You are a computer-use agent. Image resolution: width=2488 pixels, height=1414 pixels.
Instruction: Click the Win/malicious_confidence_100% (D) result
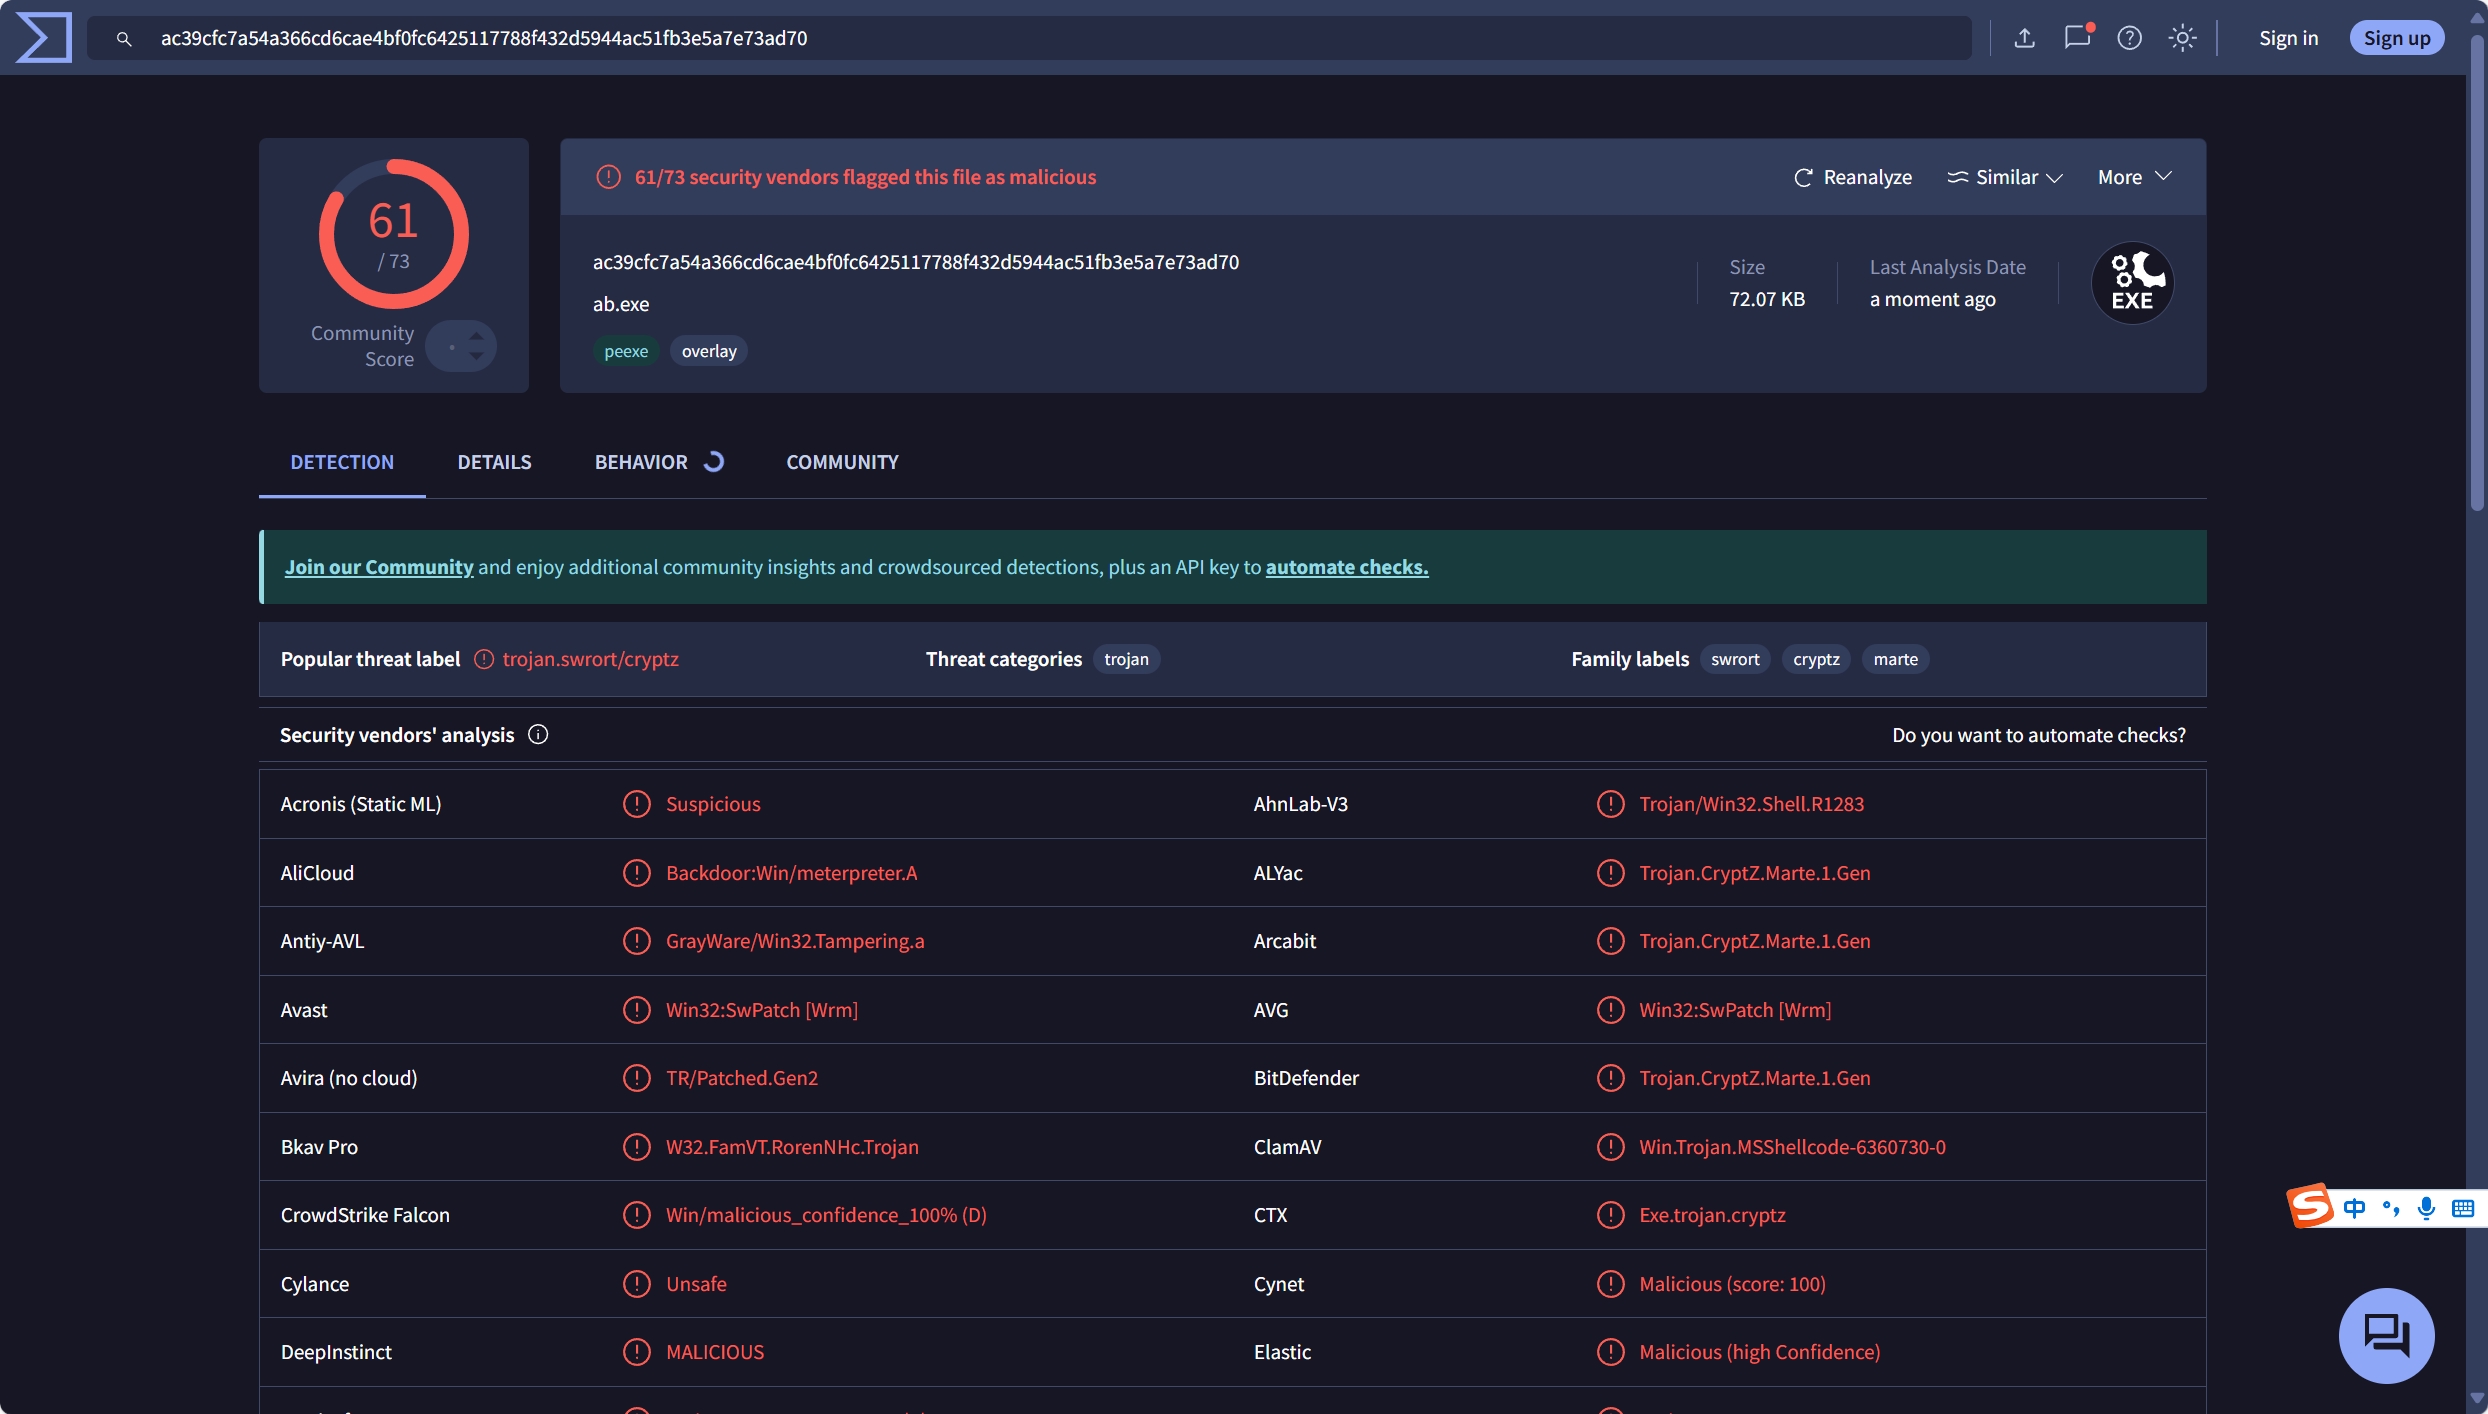click(826, 1215)
